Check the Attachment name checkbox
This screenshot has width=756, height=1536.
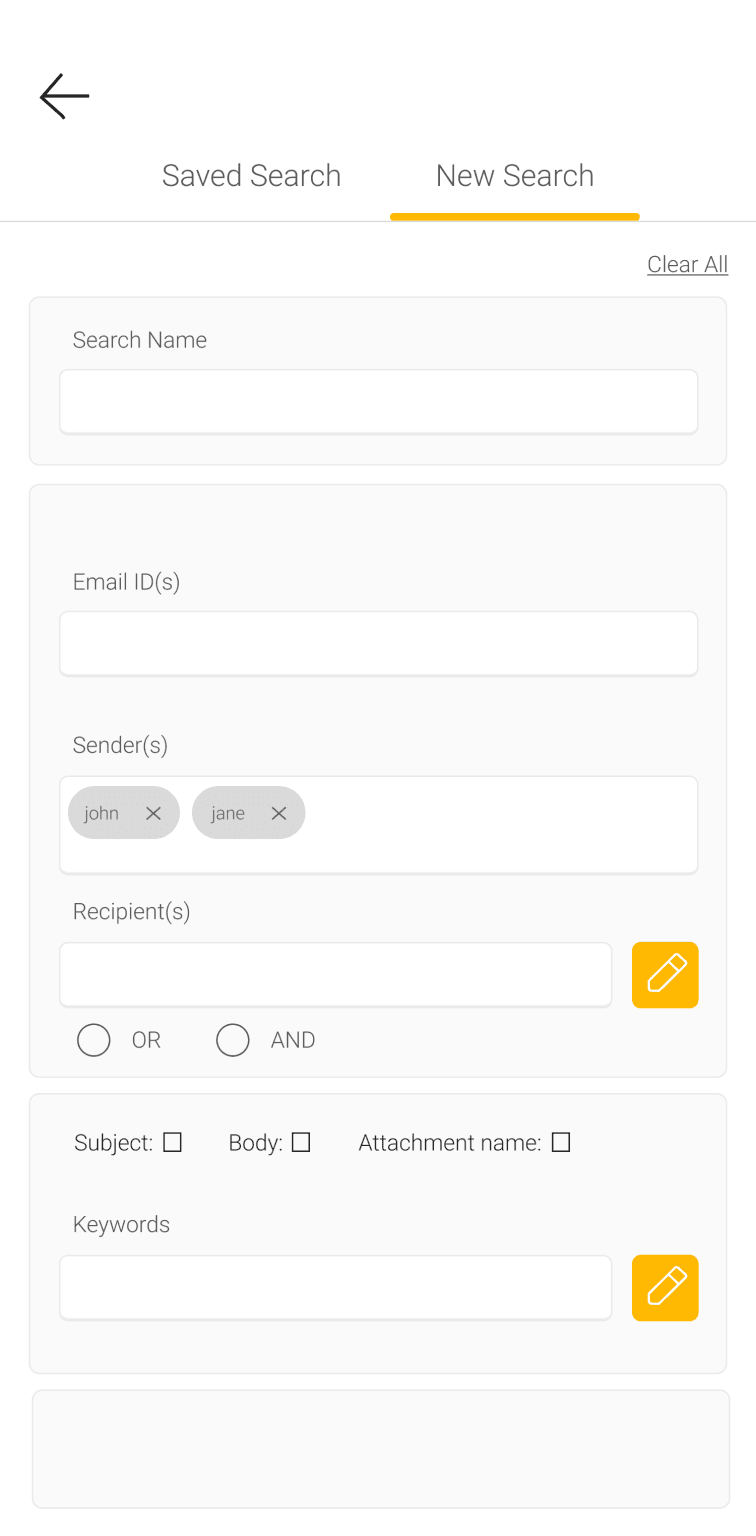coord(561,1142)
